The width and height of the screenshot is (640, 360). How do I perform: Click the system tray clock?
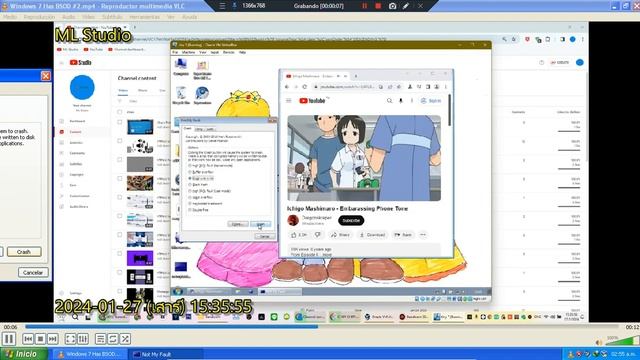[625, 354]
